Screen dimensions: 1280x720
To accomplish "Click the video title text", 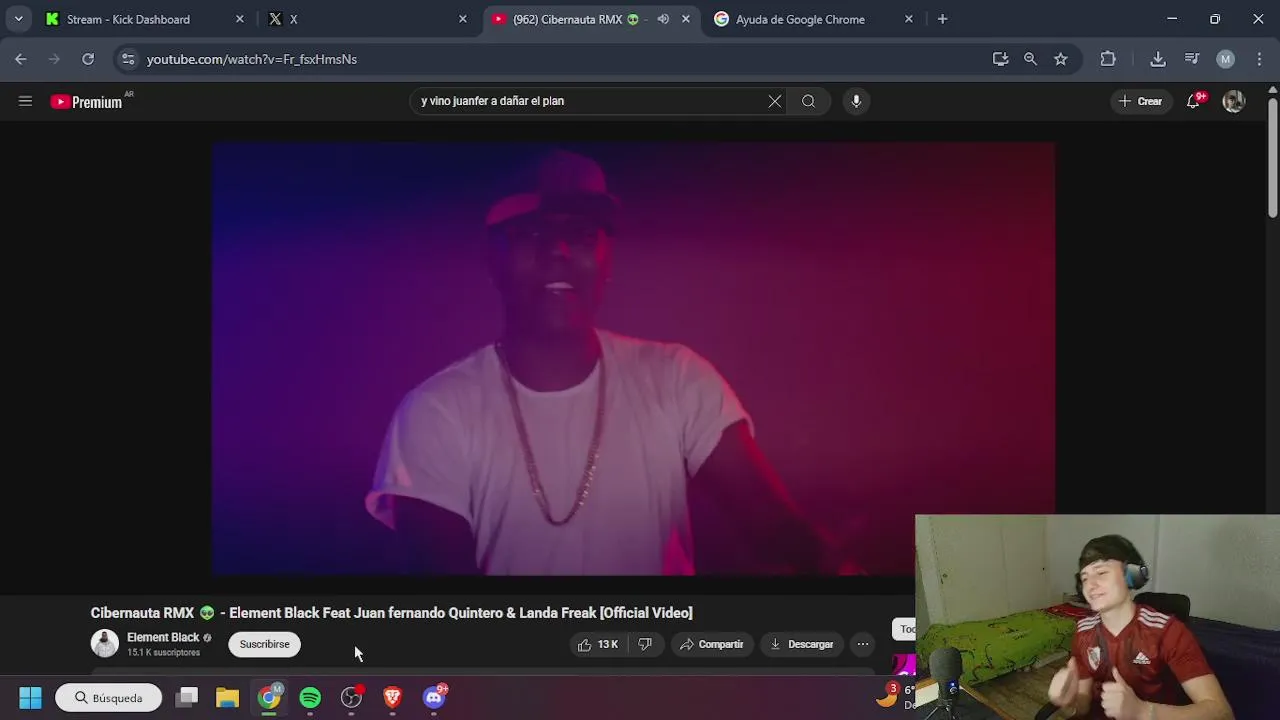I will [391, 613].
